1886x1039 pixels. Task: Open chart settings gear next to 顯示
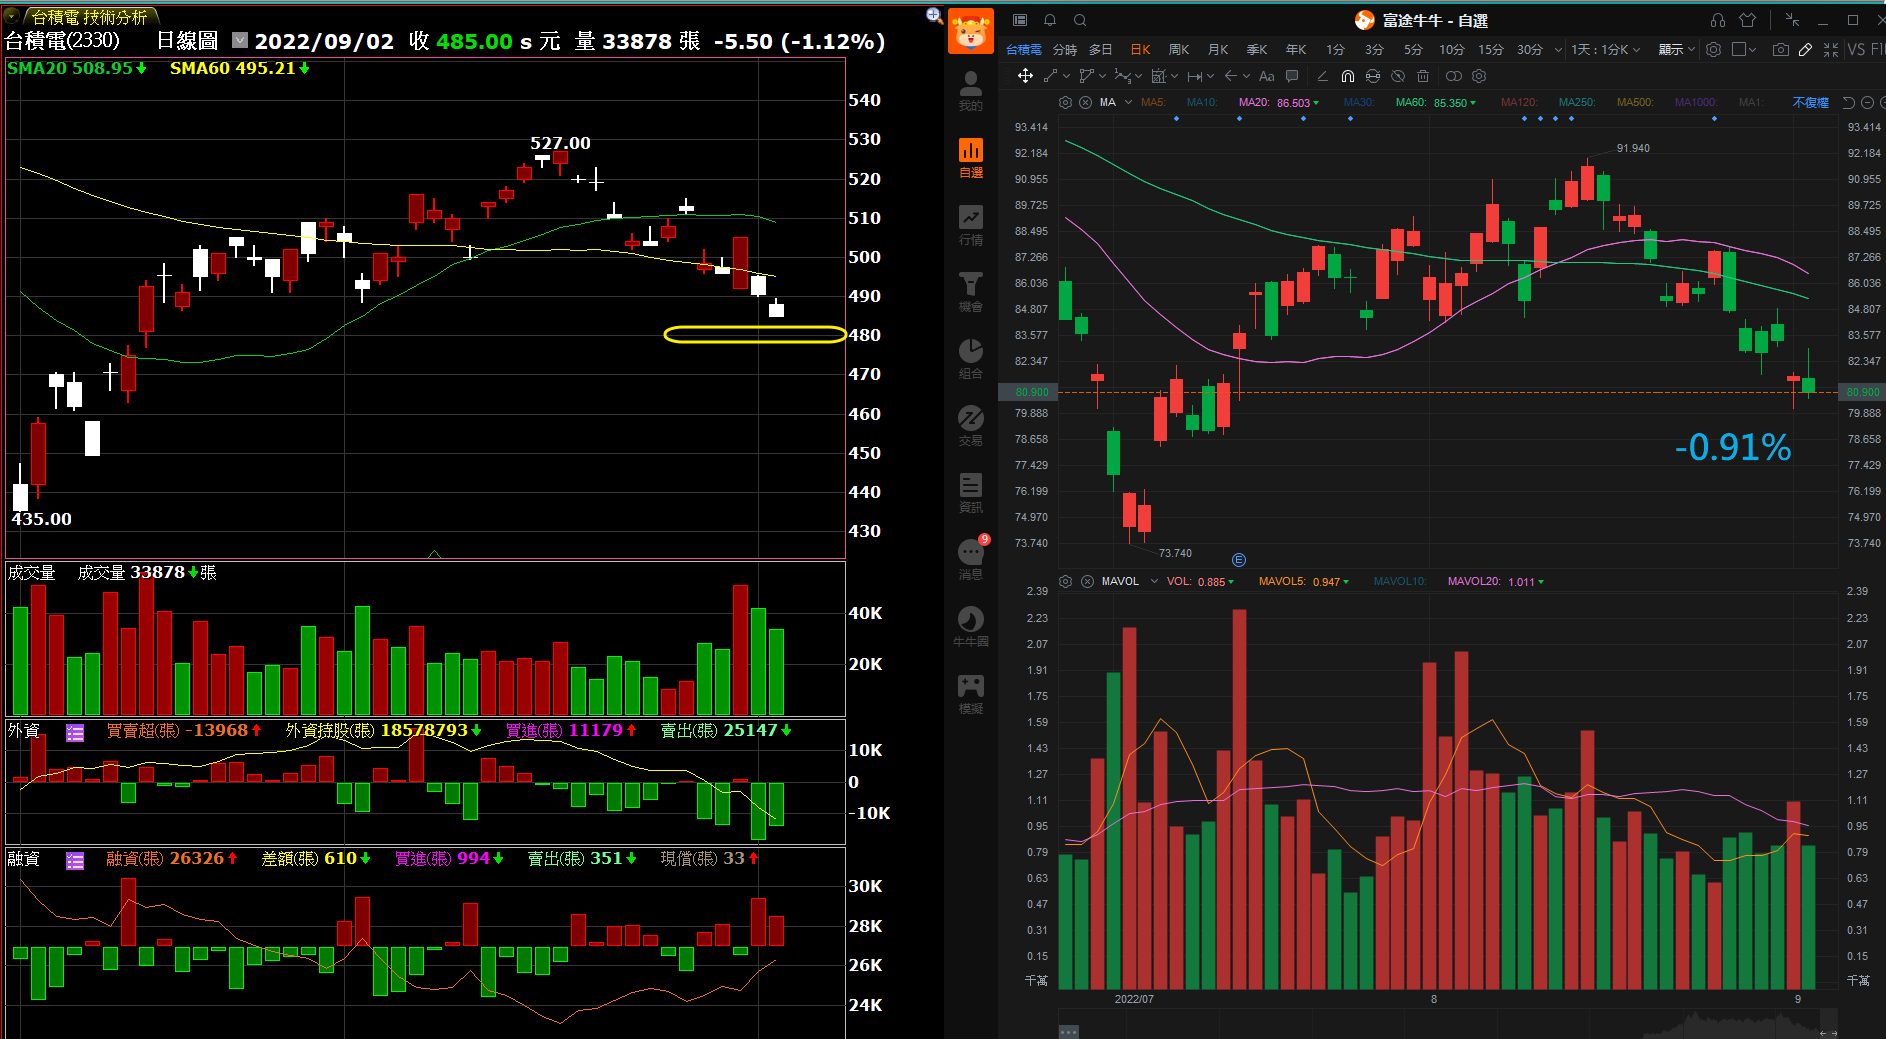point(1713,49)
